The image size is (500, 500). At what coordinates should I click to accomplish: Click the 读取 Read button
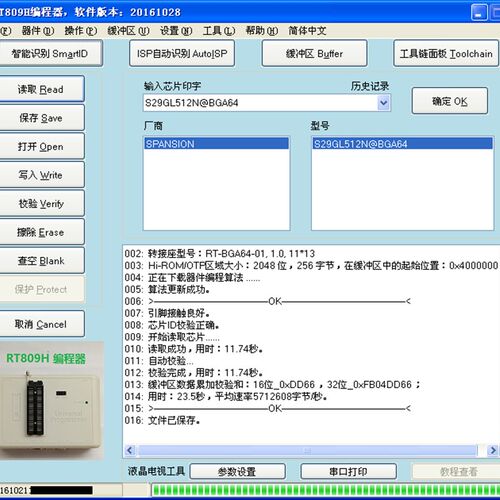click(41, 89)
